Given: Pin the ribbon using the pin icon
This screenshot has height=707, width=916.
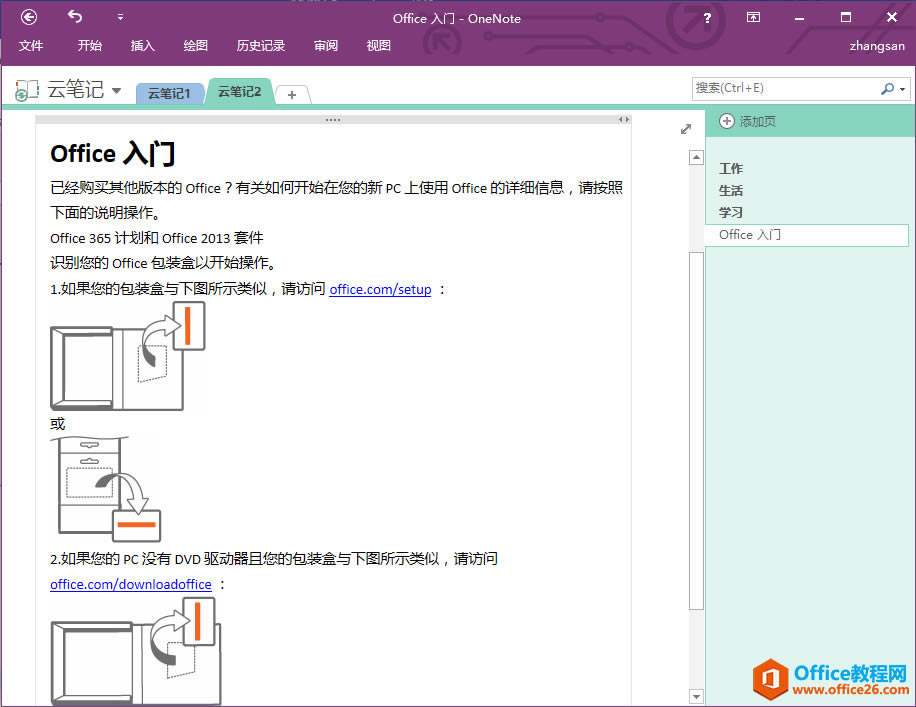Looking at the screenshot, I should [x=753, y=17].
